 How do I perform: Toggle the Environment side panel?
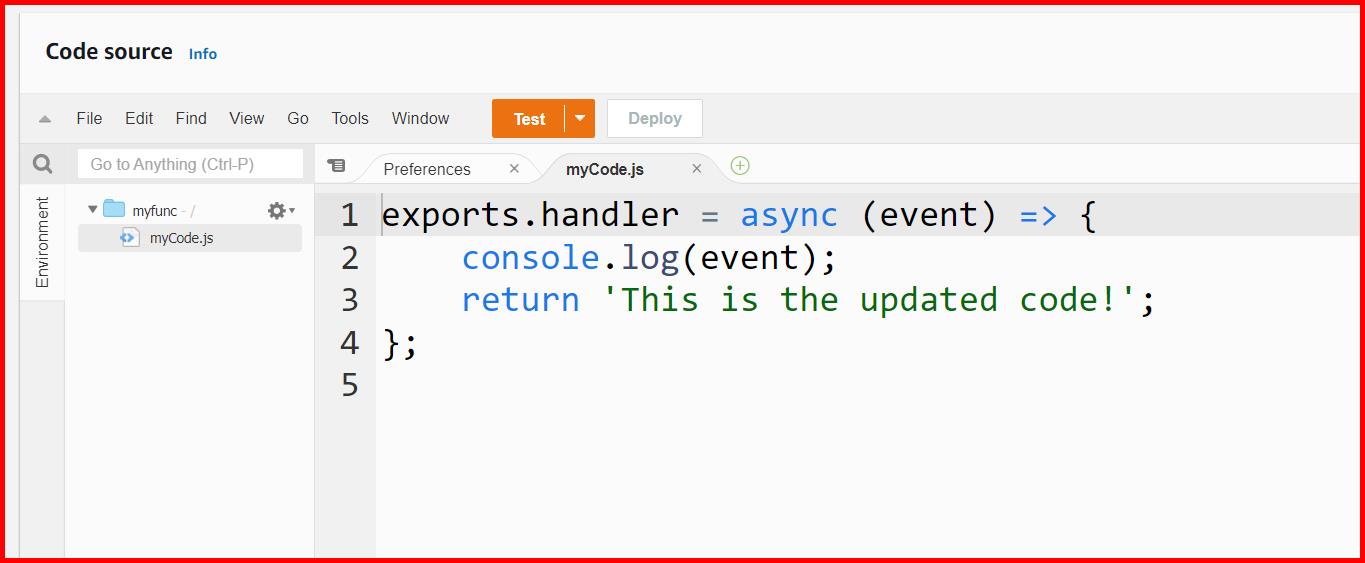click(42, 242)
